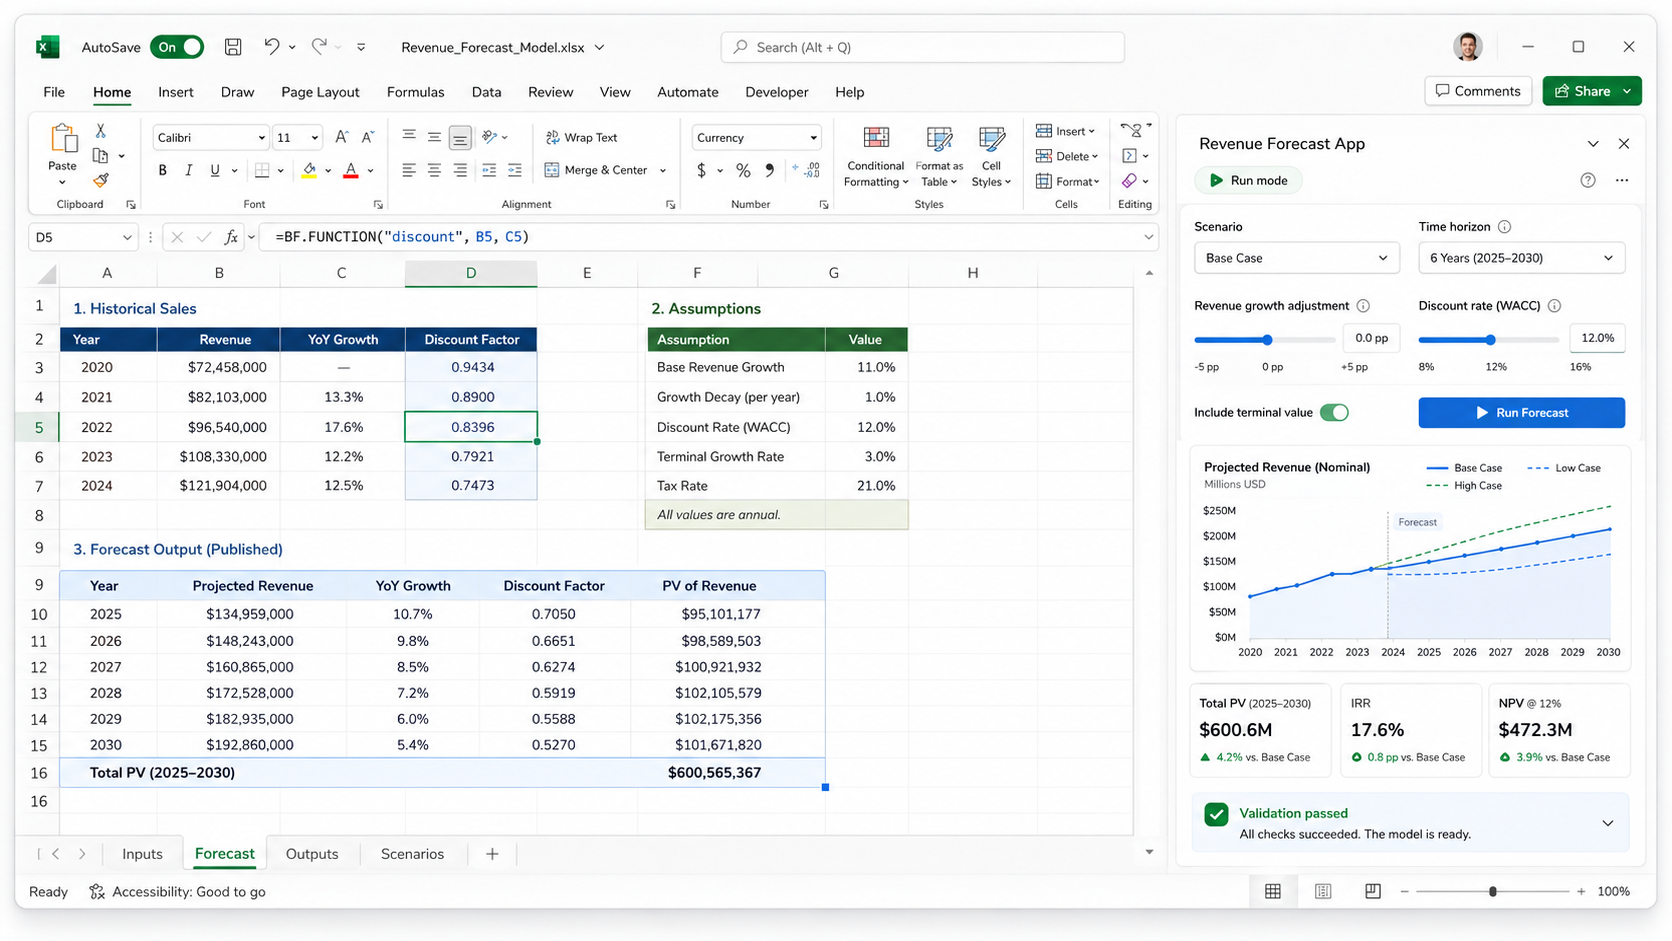Align text right

click(x=460, y=171)
